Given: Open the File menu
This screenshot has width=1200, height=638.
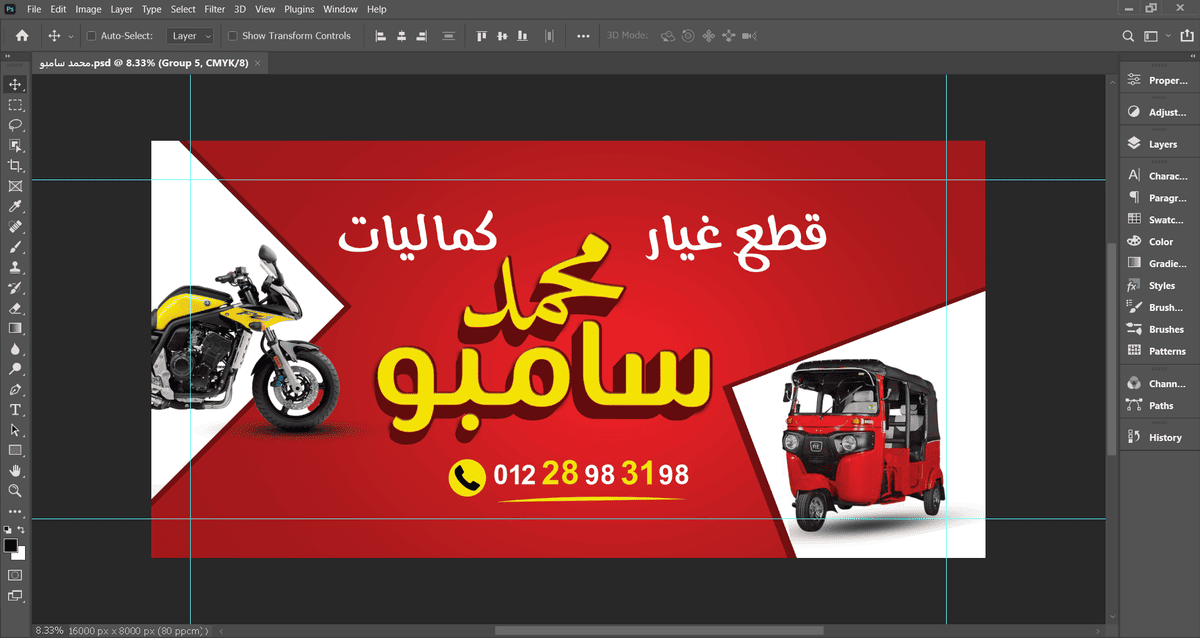Looking at the screenshot, I should coord(34,9).
